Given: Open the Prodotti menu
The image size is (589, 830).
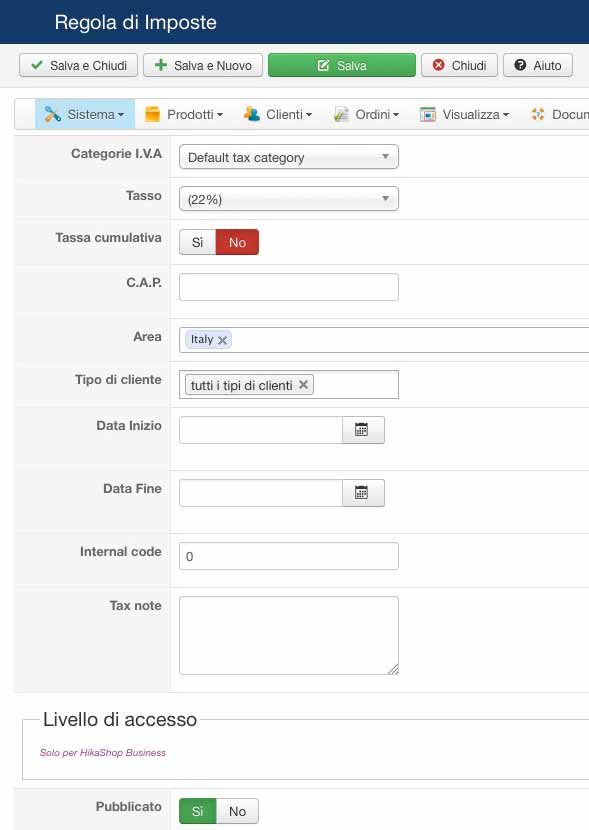Looking at the screenshot, I should tap(184, 114).
